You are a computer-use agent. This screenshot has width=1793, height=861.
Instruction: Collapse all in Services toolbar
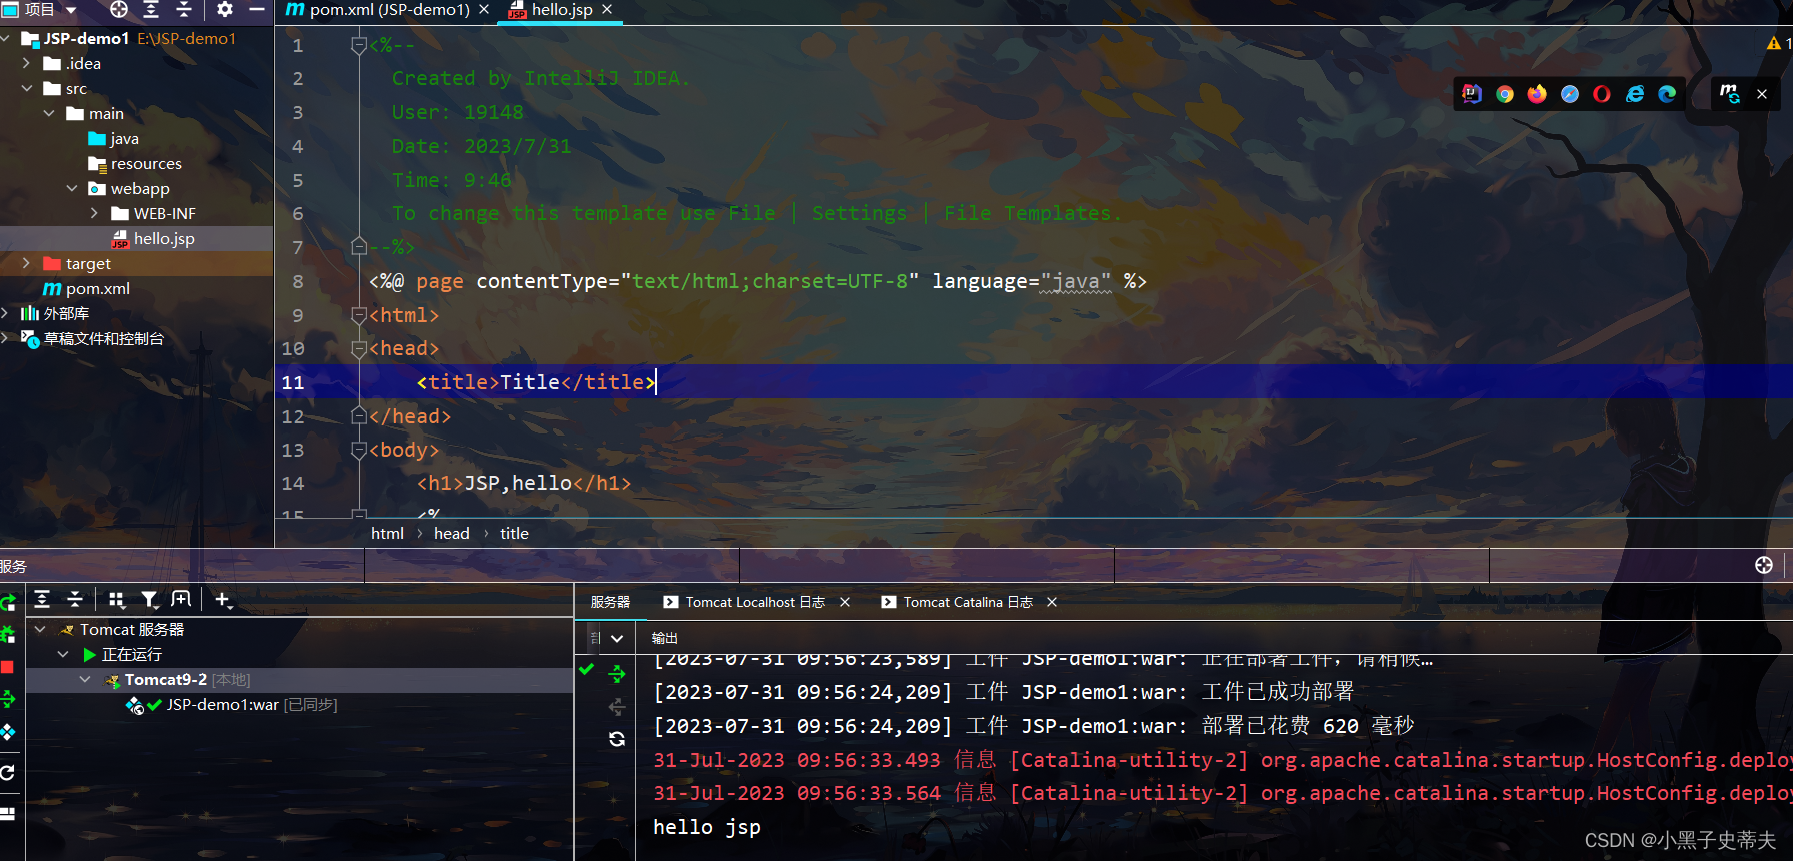point(75,599)
